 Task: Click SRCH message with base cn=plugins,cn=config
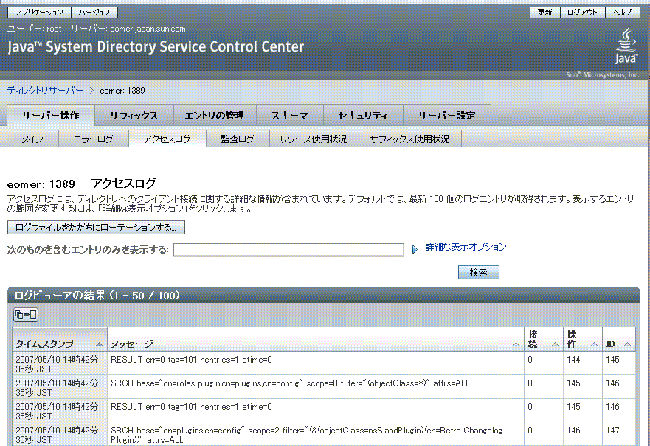[306, 434]
